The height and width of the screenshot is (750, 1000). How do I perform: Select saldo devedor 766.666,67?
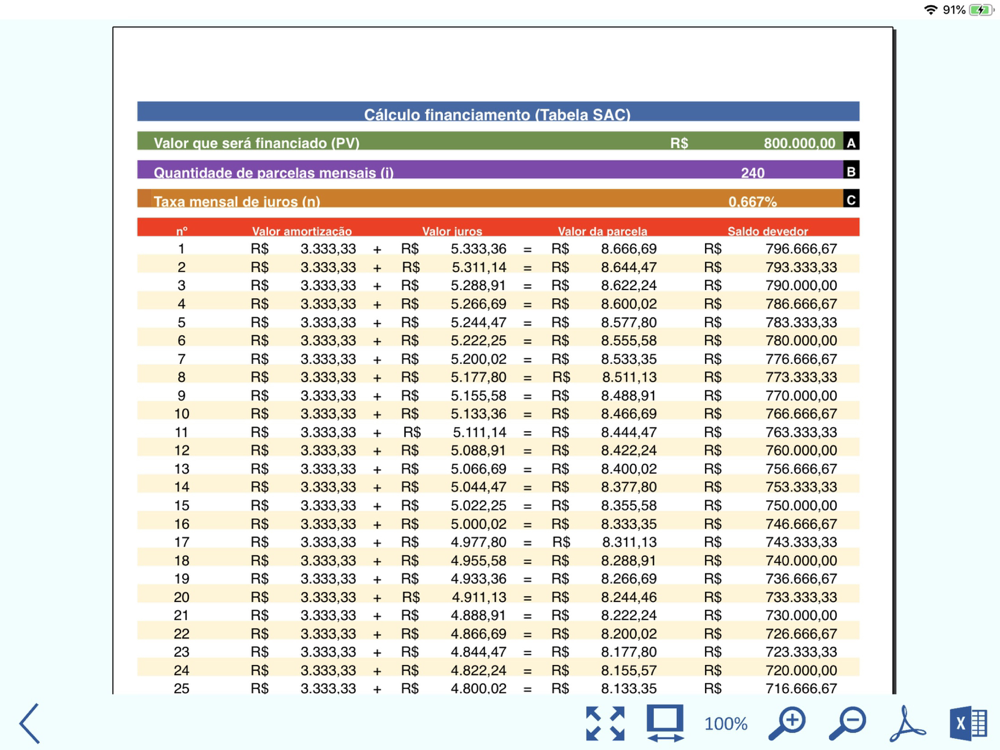pos(801,413)
